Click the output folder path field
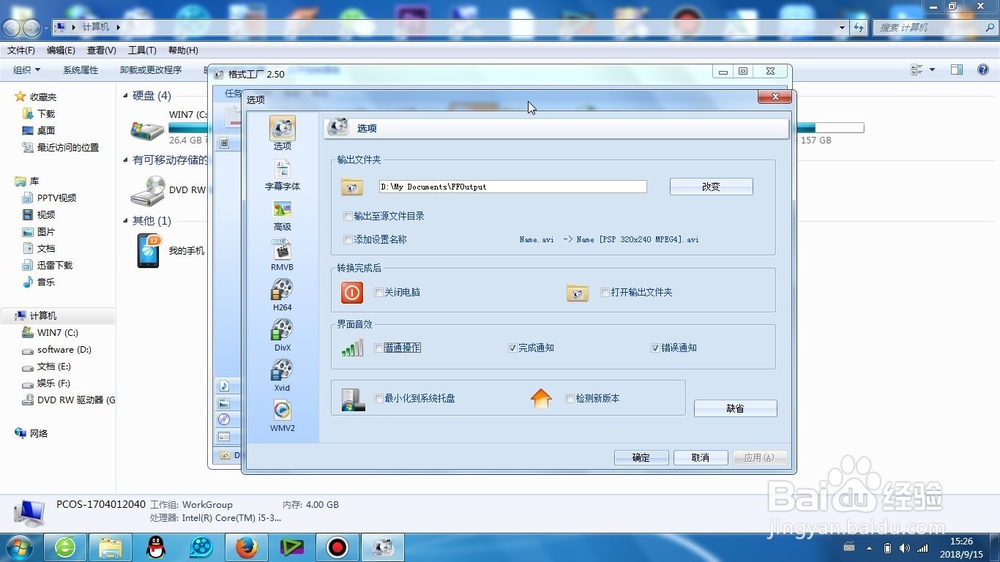Viewport: 1000px width, 562px height. [513, 187]
